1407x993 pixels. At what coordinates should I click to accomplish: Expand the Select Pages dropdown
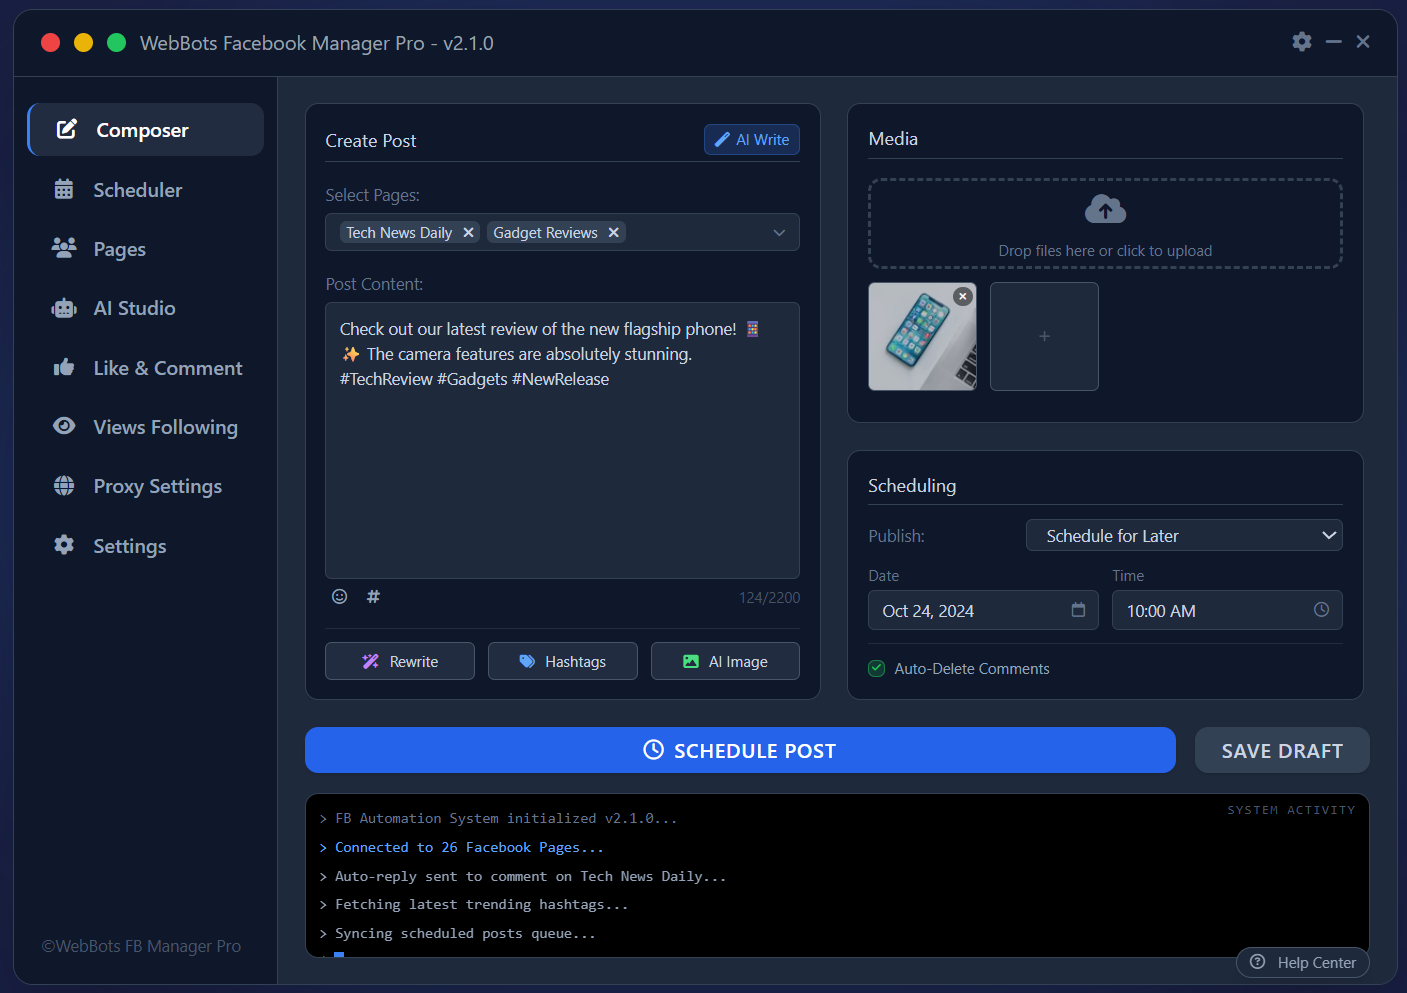click(779, 232)
